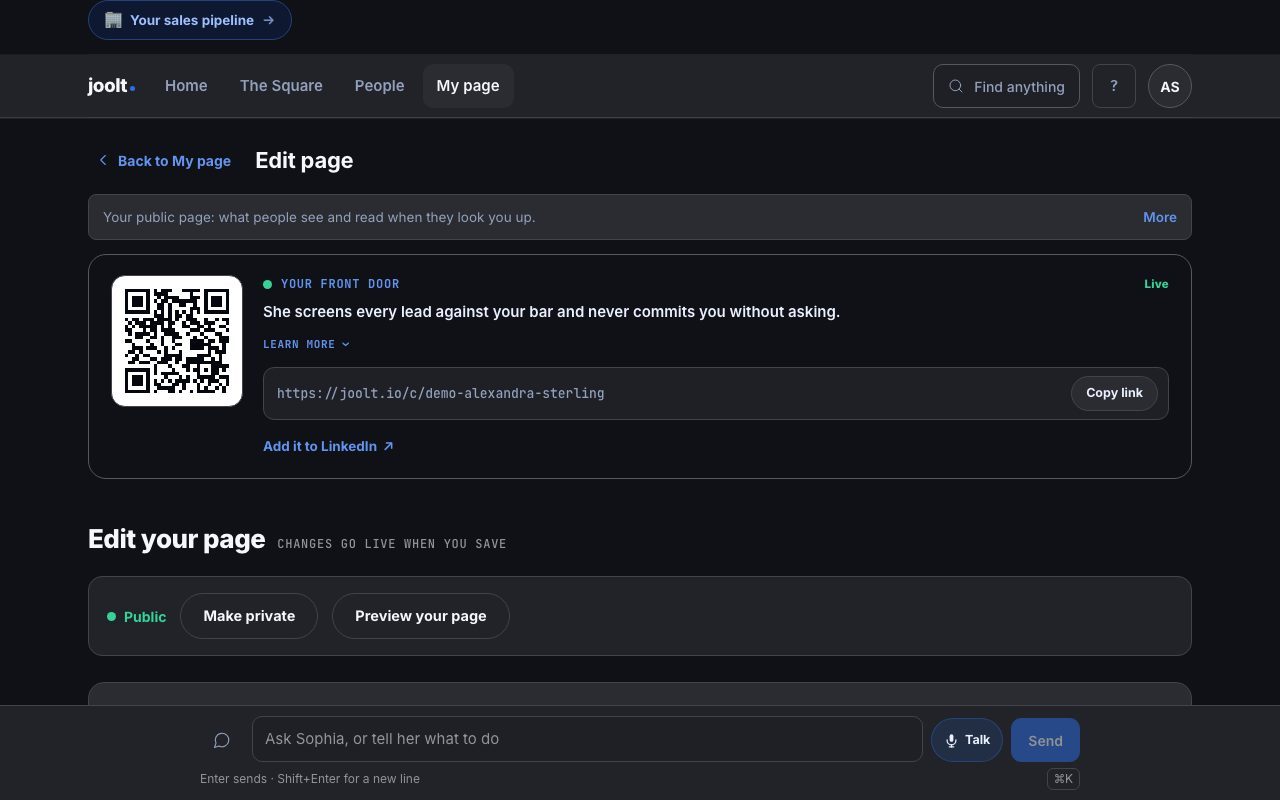
Task: Focus the Ask Sophia input field
Action: (587, 739)
